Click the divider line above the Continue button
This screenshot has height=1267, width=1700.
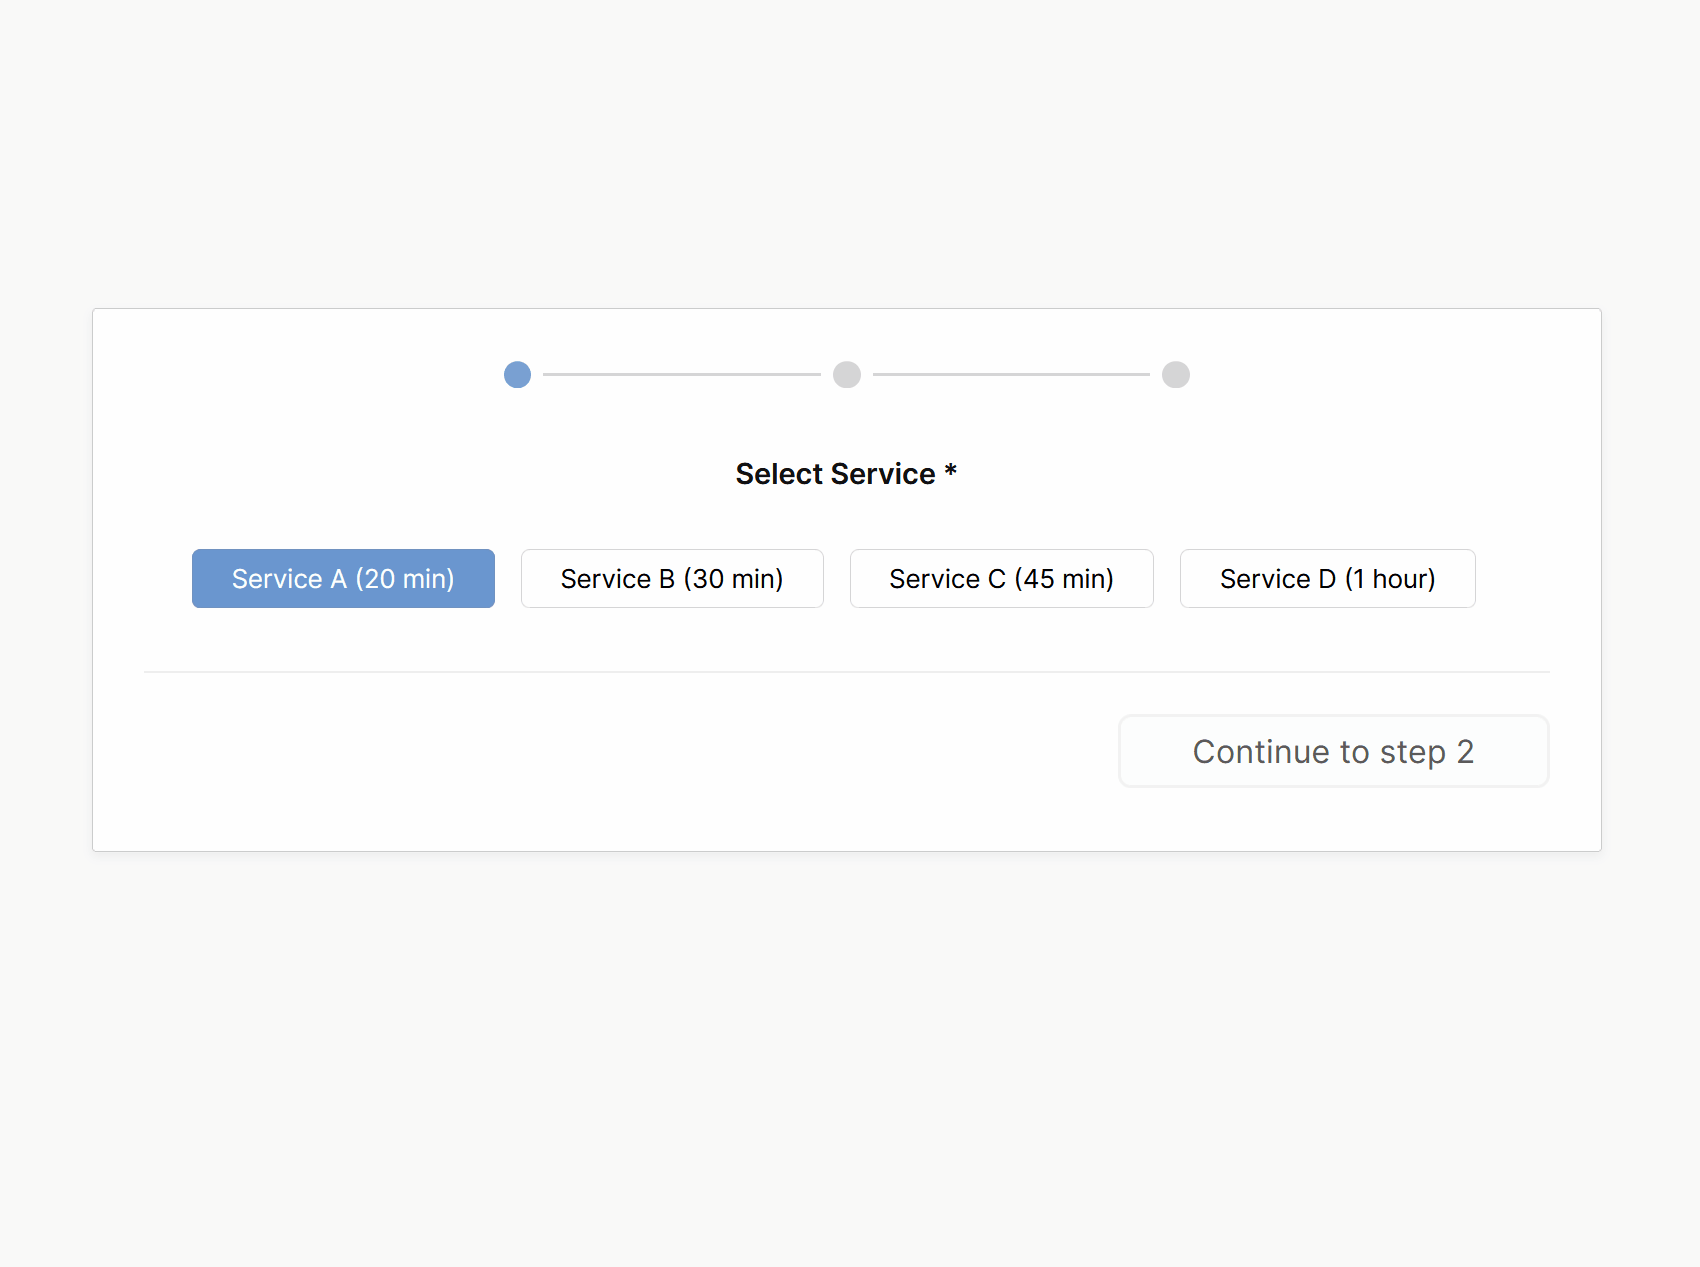tap(846, 672)
